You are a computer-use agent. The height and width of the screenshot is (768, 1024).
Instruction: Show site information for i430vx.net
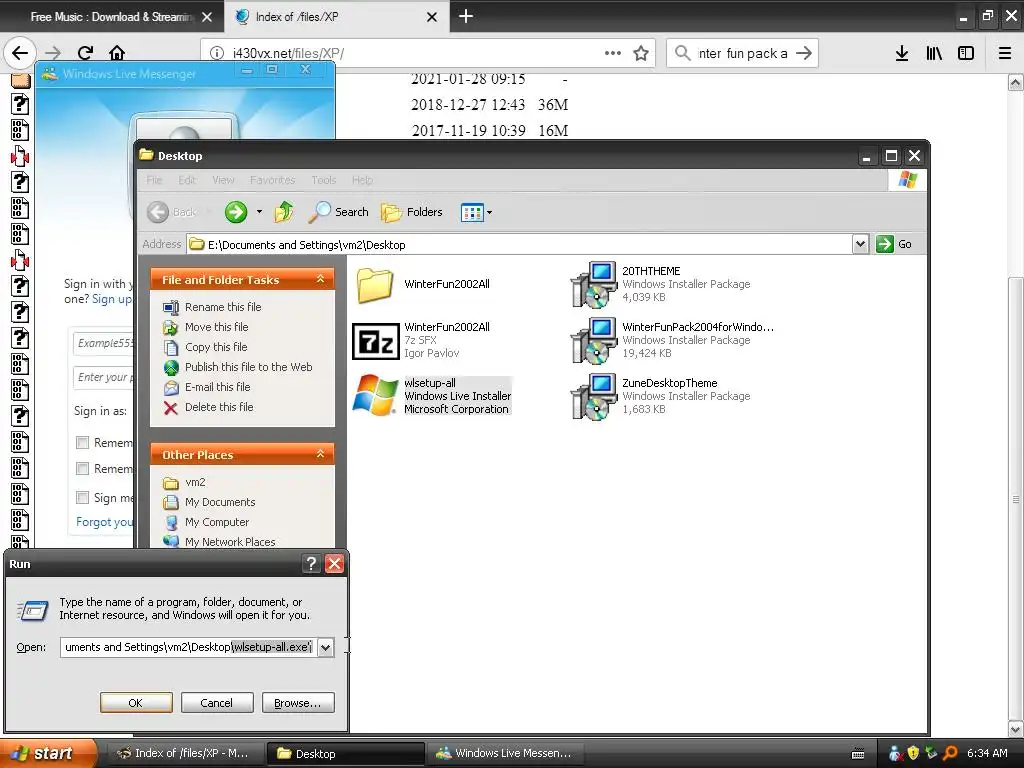coord(216,53)
